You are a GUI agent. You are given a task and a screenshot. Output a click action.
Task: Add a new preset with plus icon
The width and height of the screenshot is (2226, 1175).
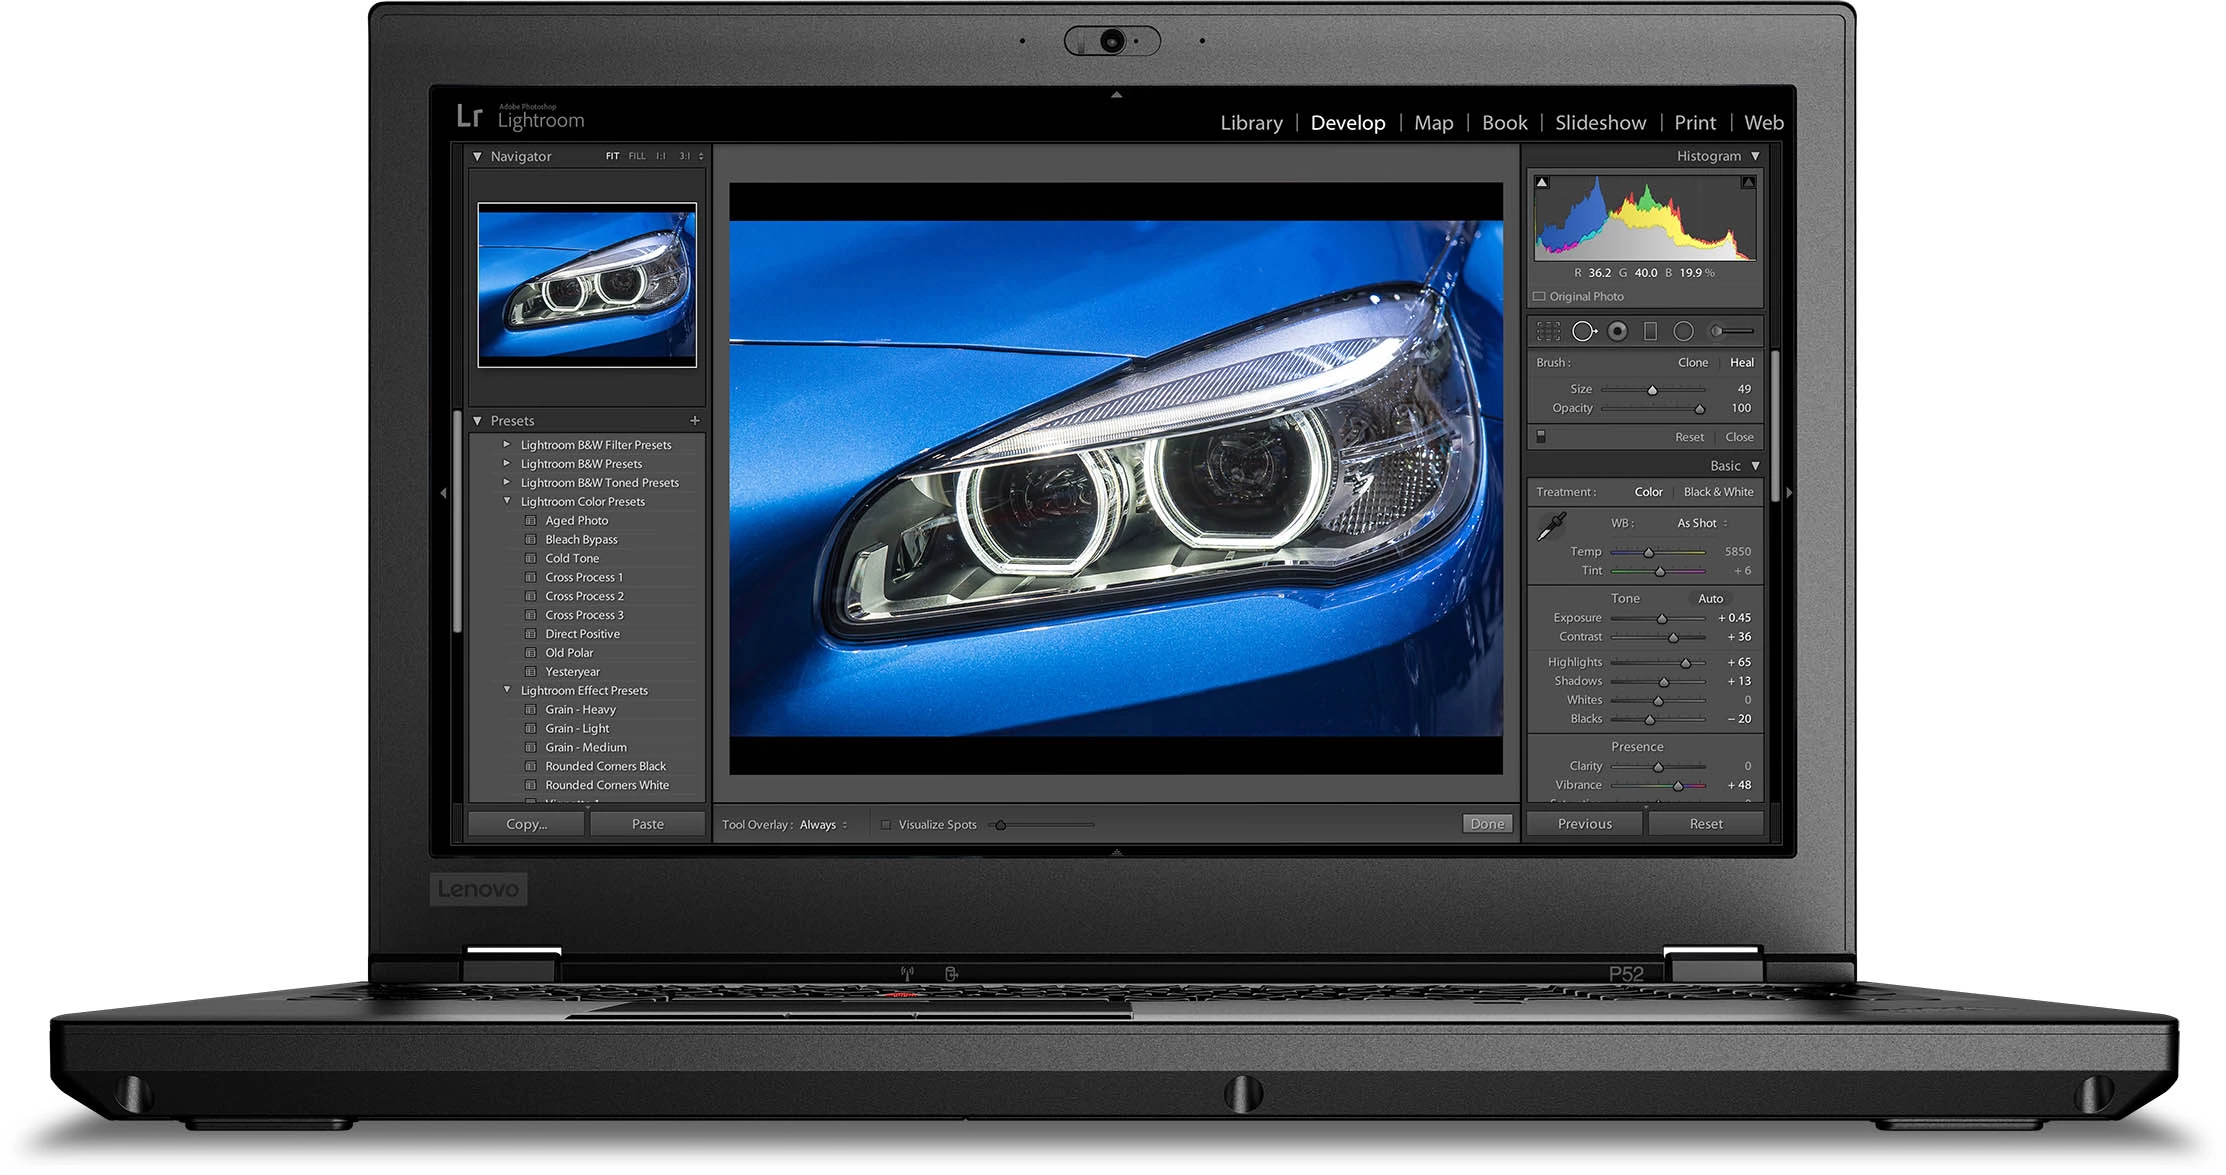694,421
